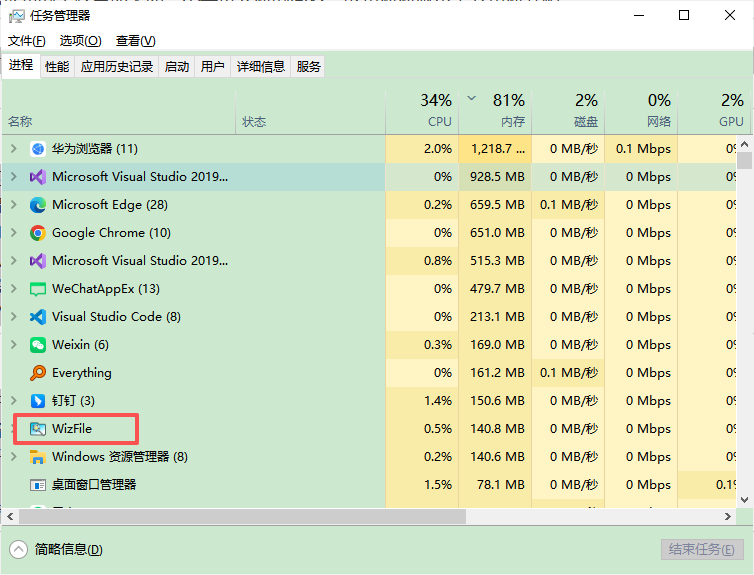Click the horizontal scrollbar thumb
Screen dimensions: 754x575
(x=242, y=517)
